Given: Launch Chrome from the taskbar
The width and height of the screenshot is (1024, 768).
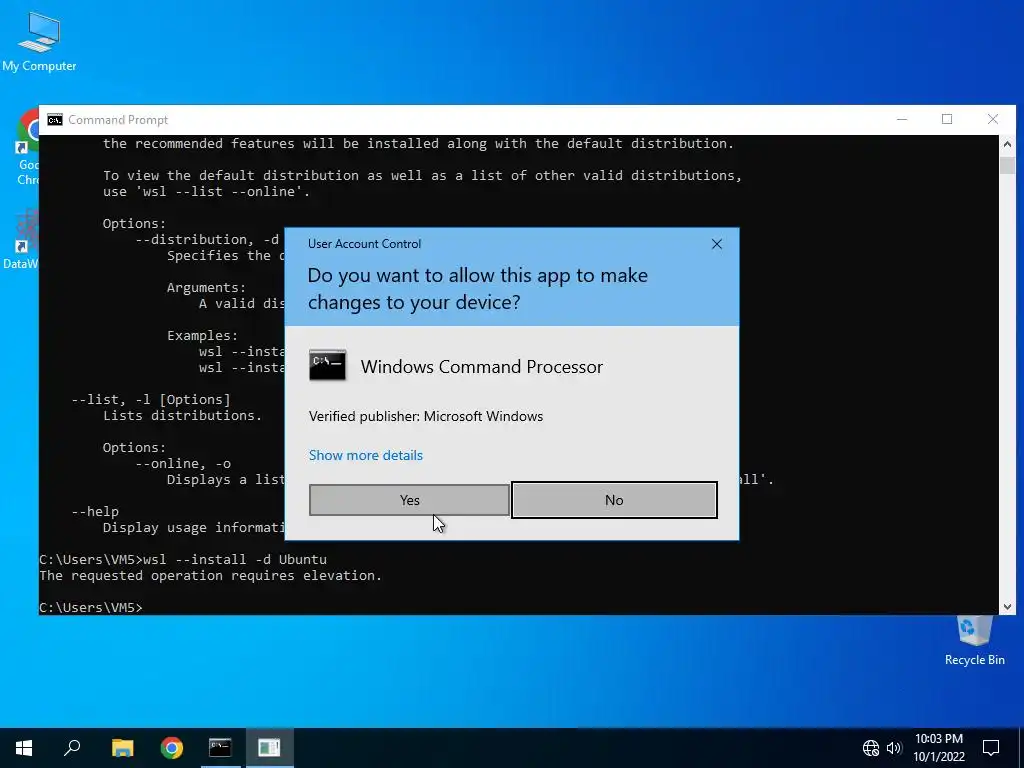Looking at the screenshot, I should click(x=172, y=748).
